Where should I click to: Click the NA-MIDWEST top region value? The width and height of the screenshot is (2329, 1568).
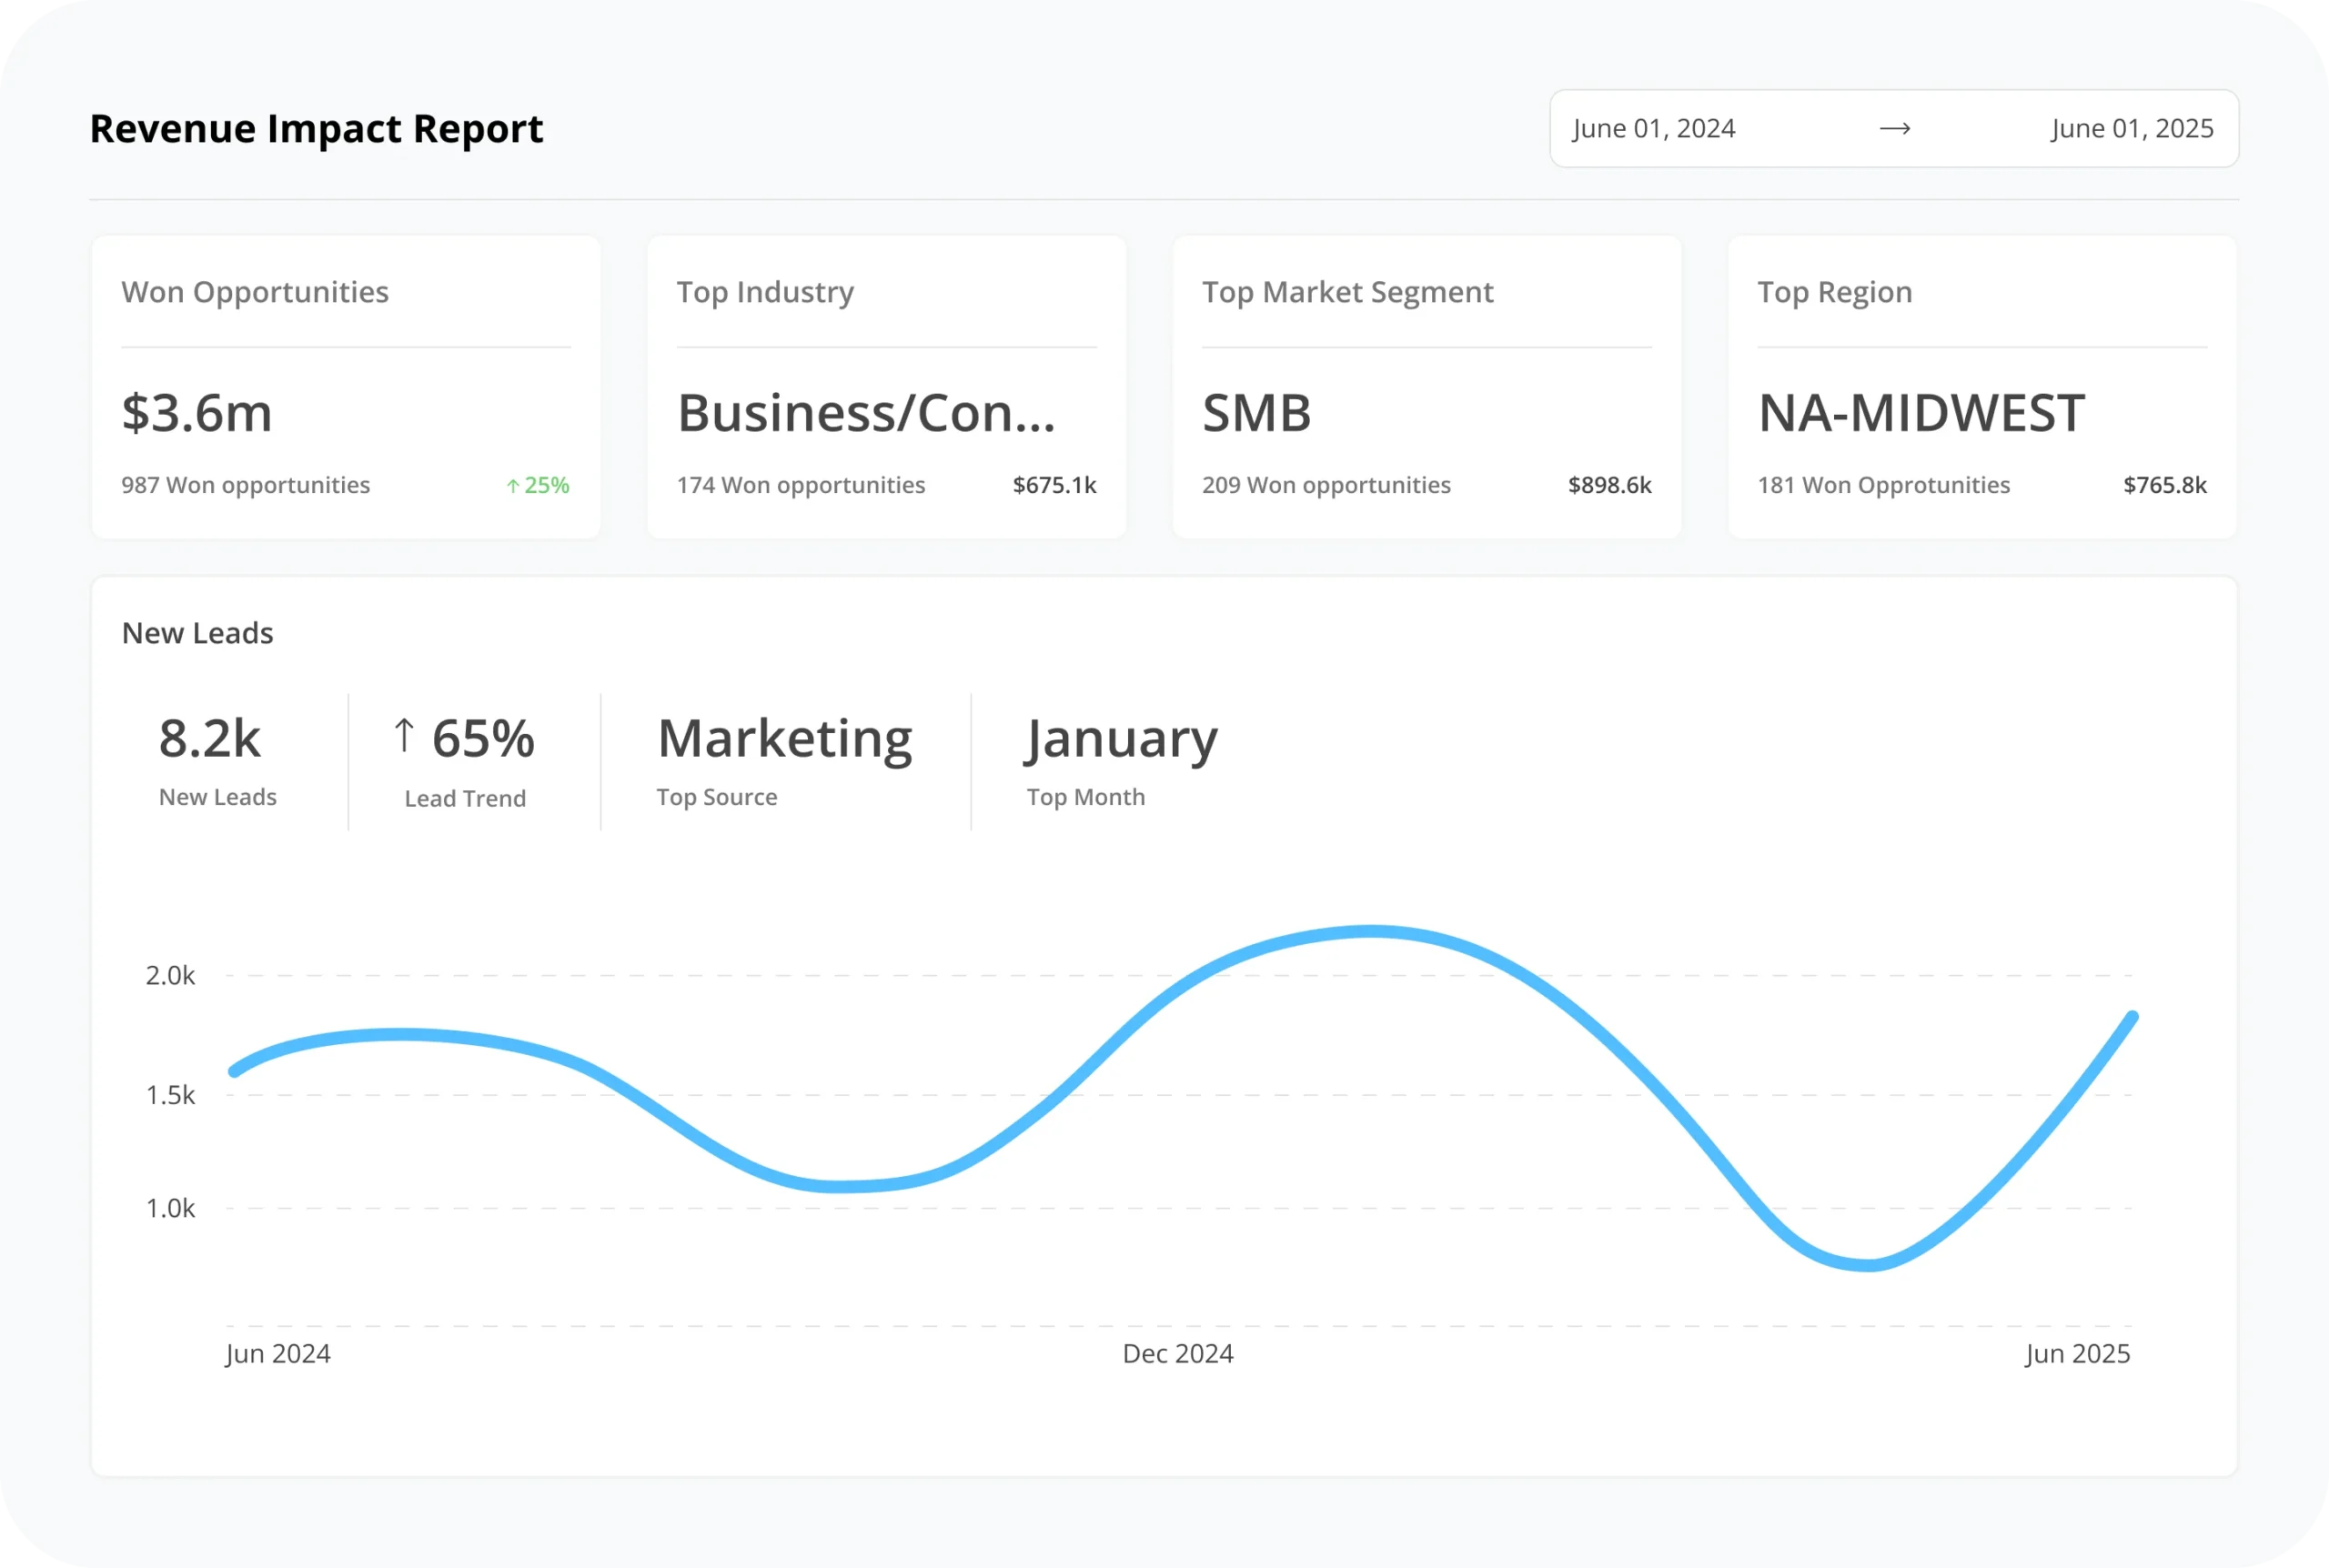[1921, 413]
